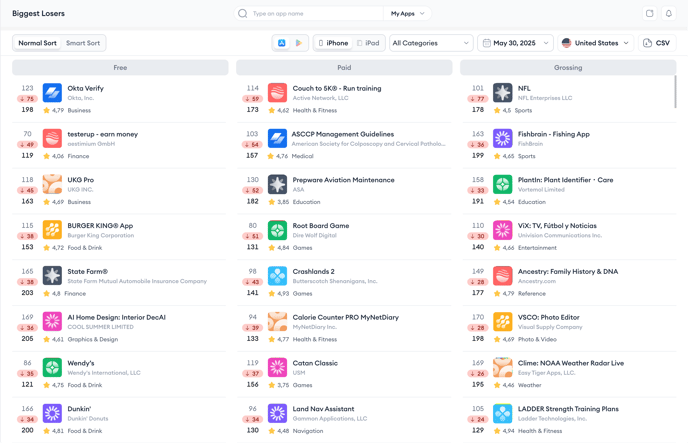Image resolution: width=688 pixels, height=443 pixels.
Task: Click the PlantIn app icon
Action: coord(502,184)
